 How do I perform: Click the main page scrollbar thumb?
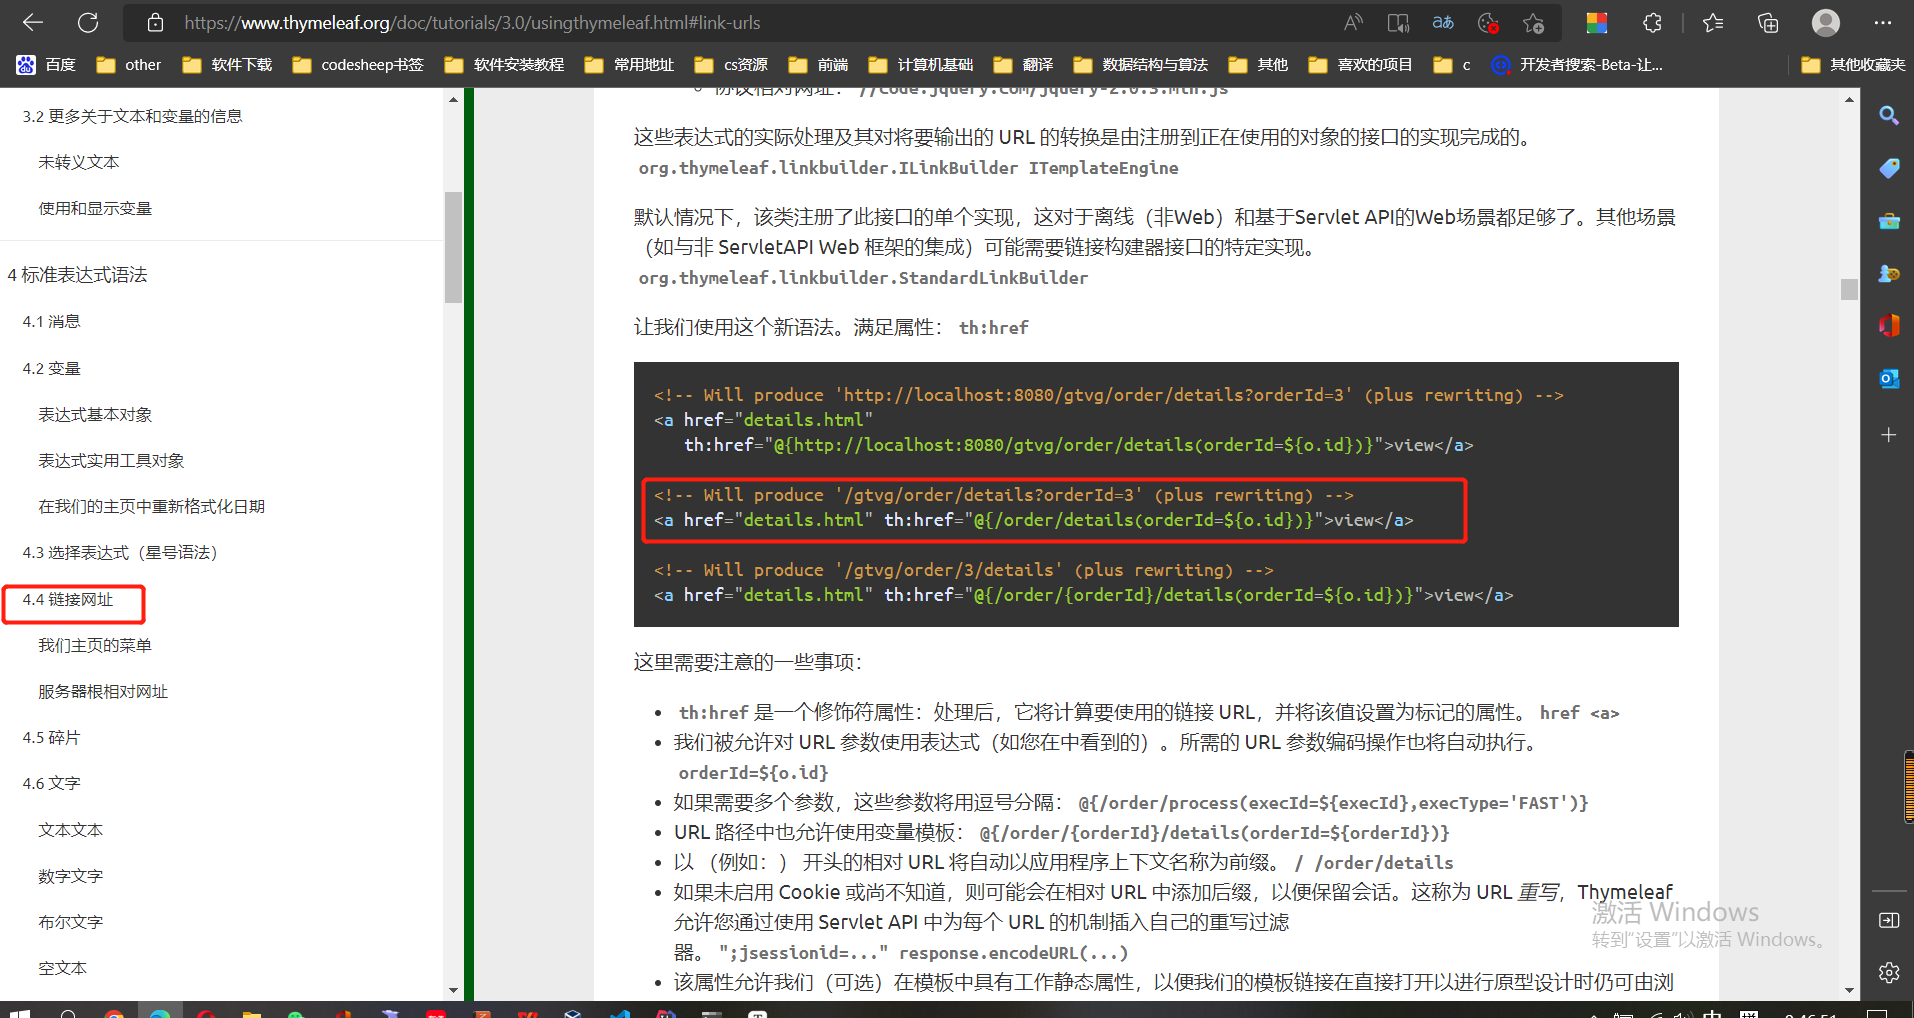[x=1849, y=289]
